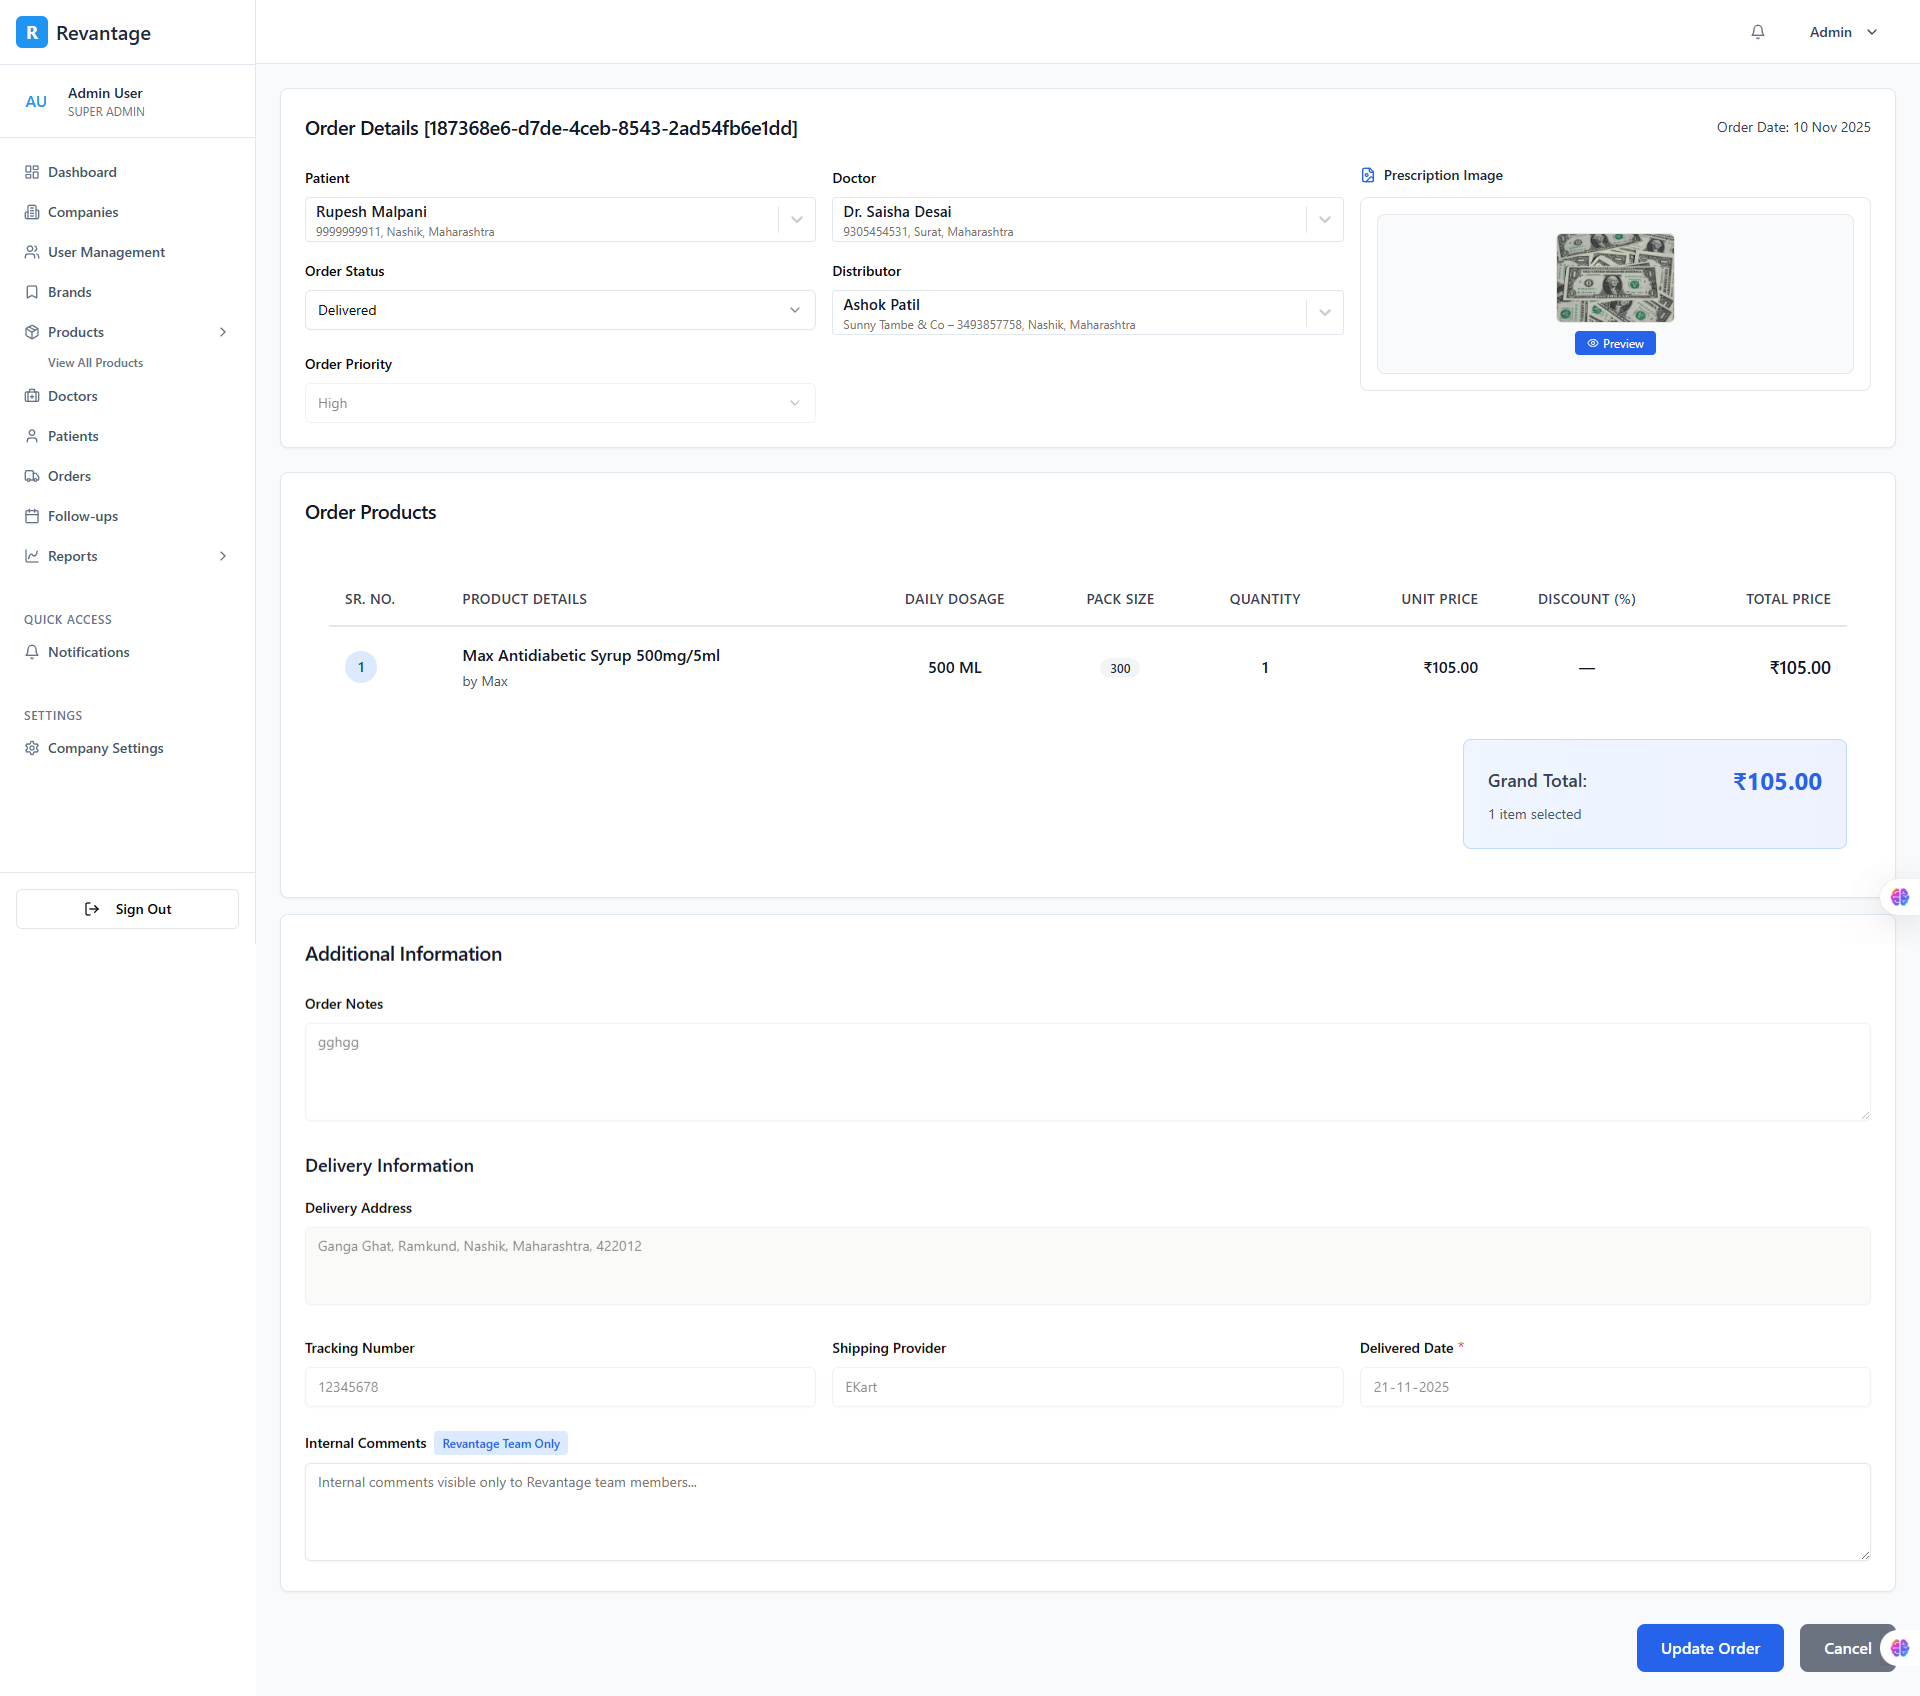Collapse the Products submenu chevron

223,332
